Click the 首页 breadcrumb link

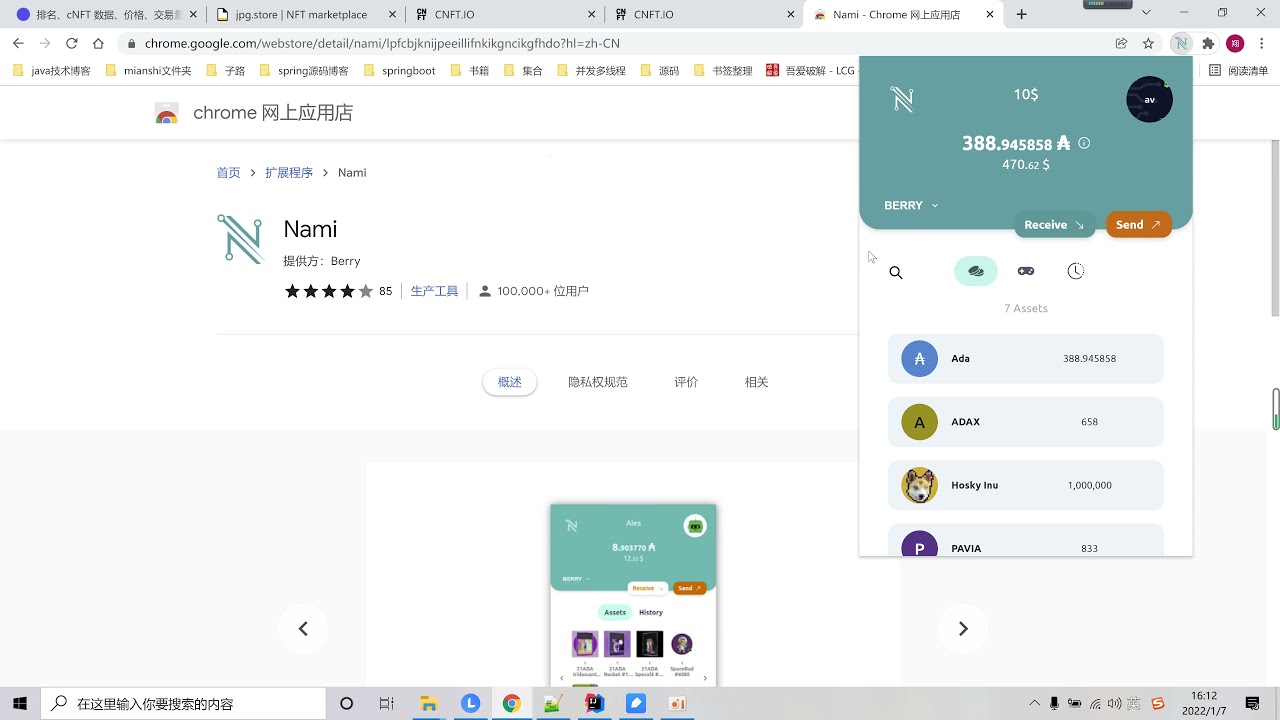tap(229, 173)
